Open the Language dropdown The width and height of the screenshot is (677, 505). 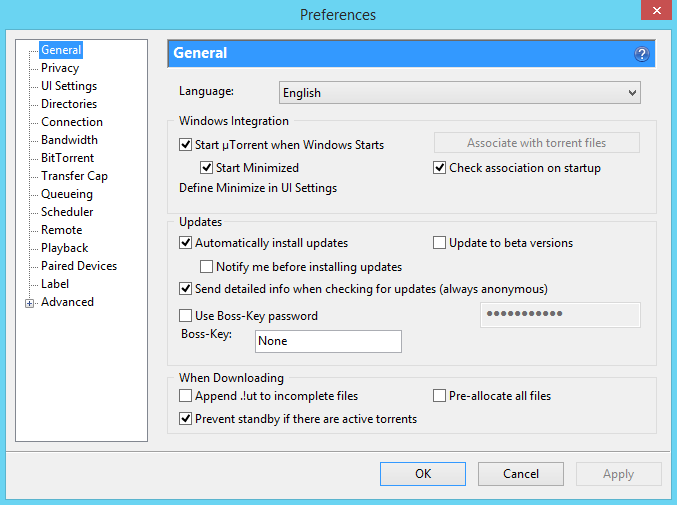tap(460, 93)
